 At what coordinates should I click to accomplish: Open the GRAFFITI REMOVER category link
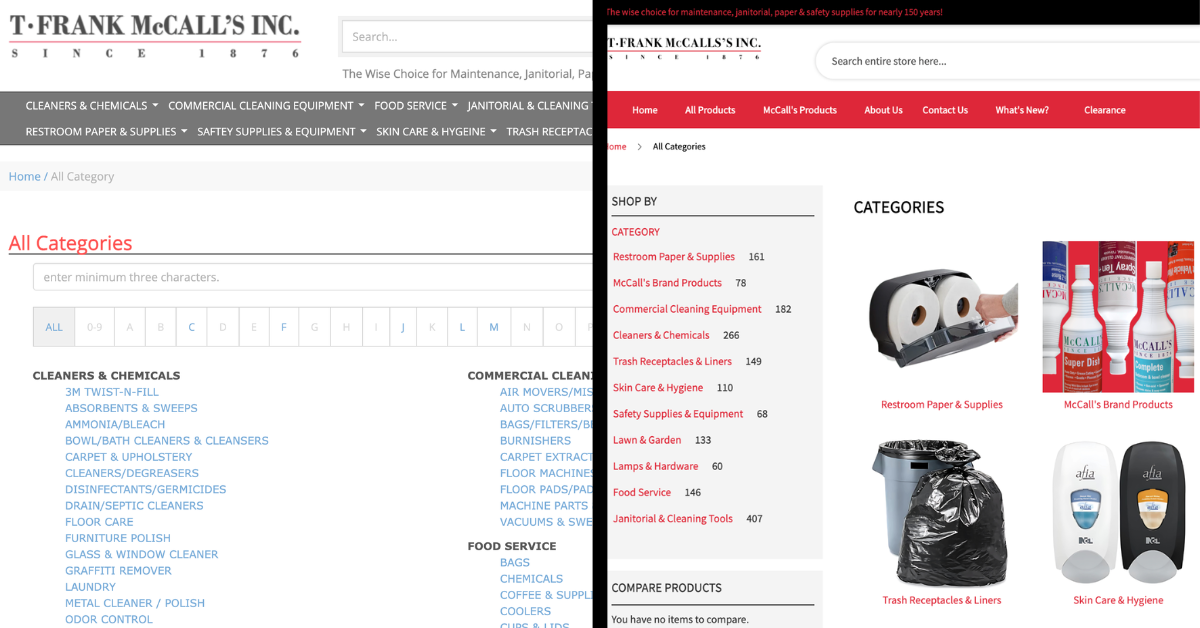point(118,570)
